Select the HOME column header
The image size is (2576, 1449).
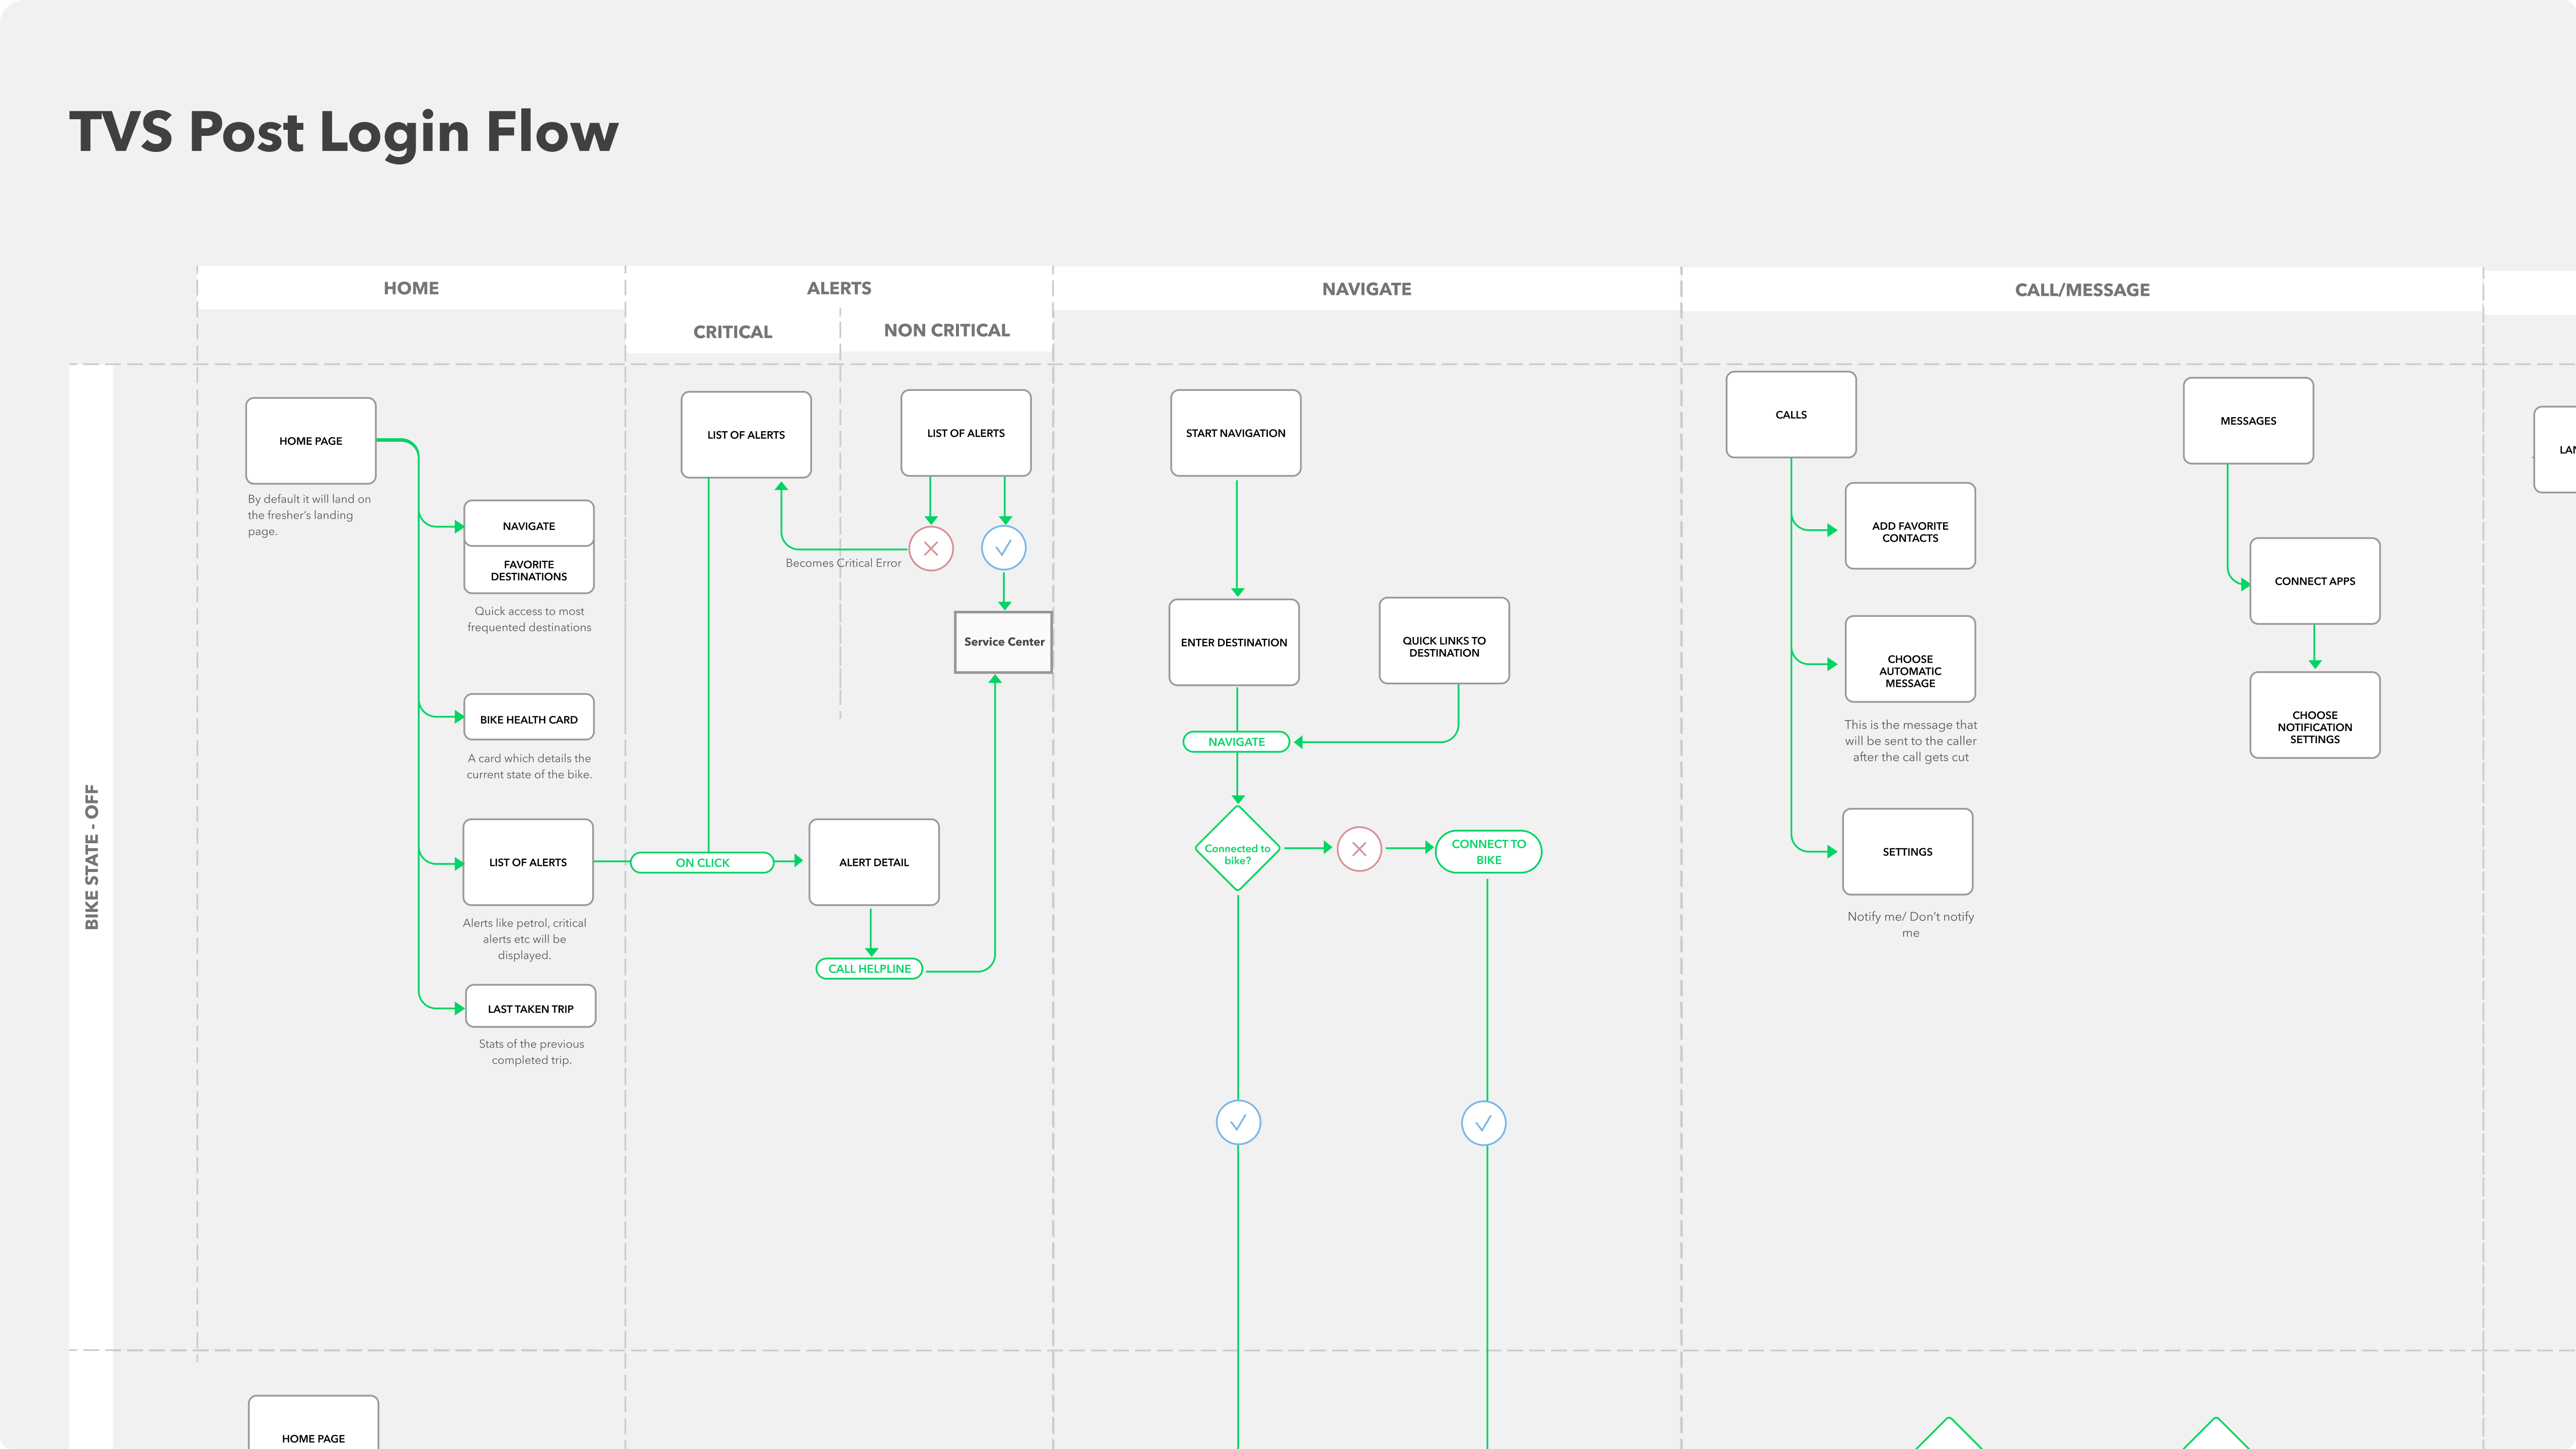(411, 288)
